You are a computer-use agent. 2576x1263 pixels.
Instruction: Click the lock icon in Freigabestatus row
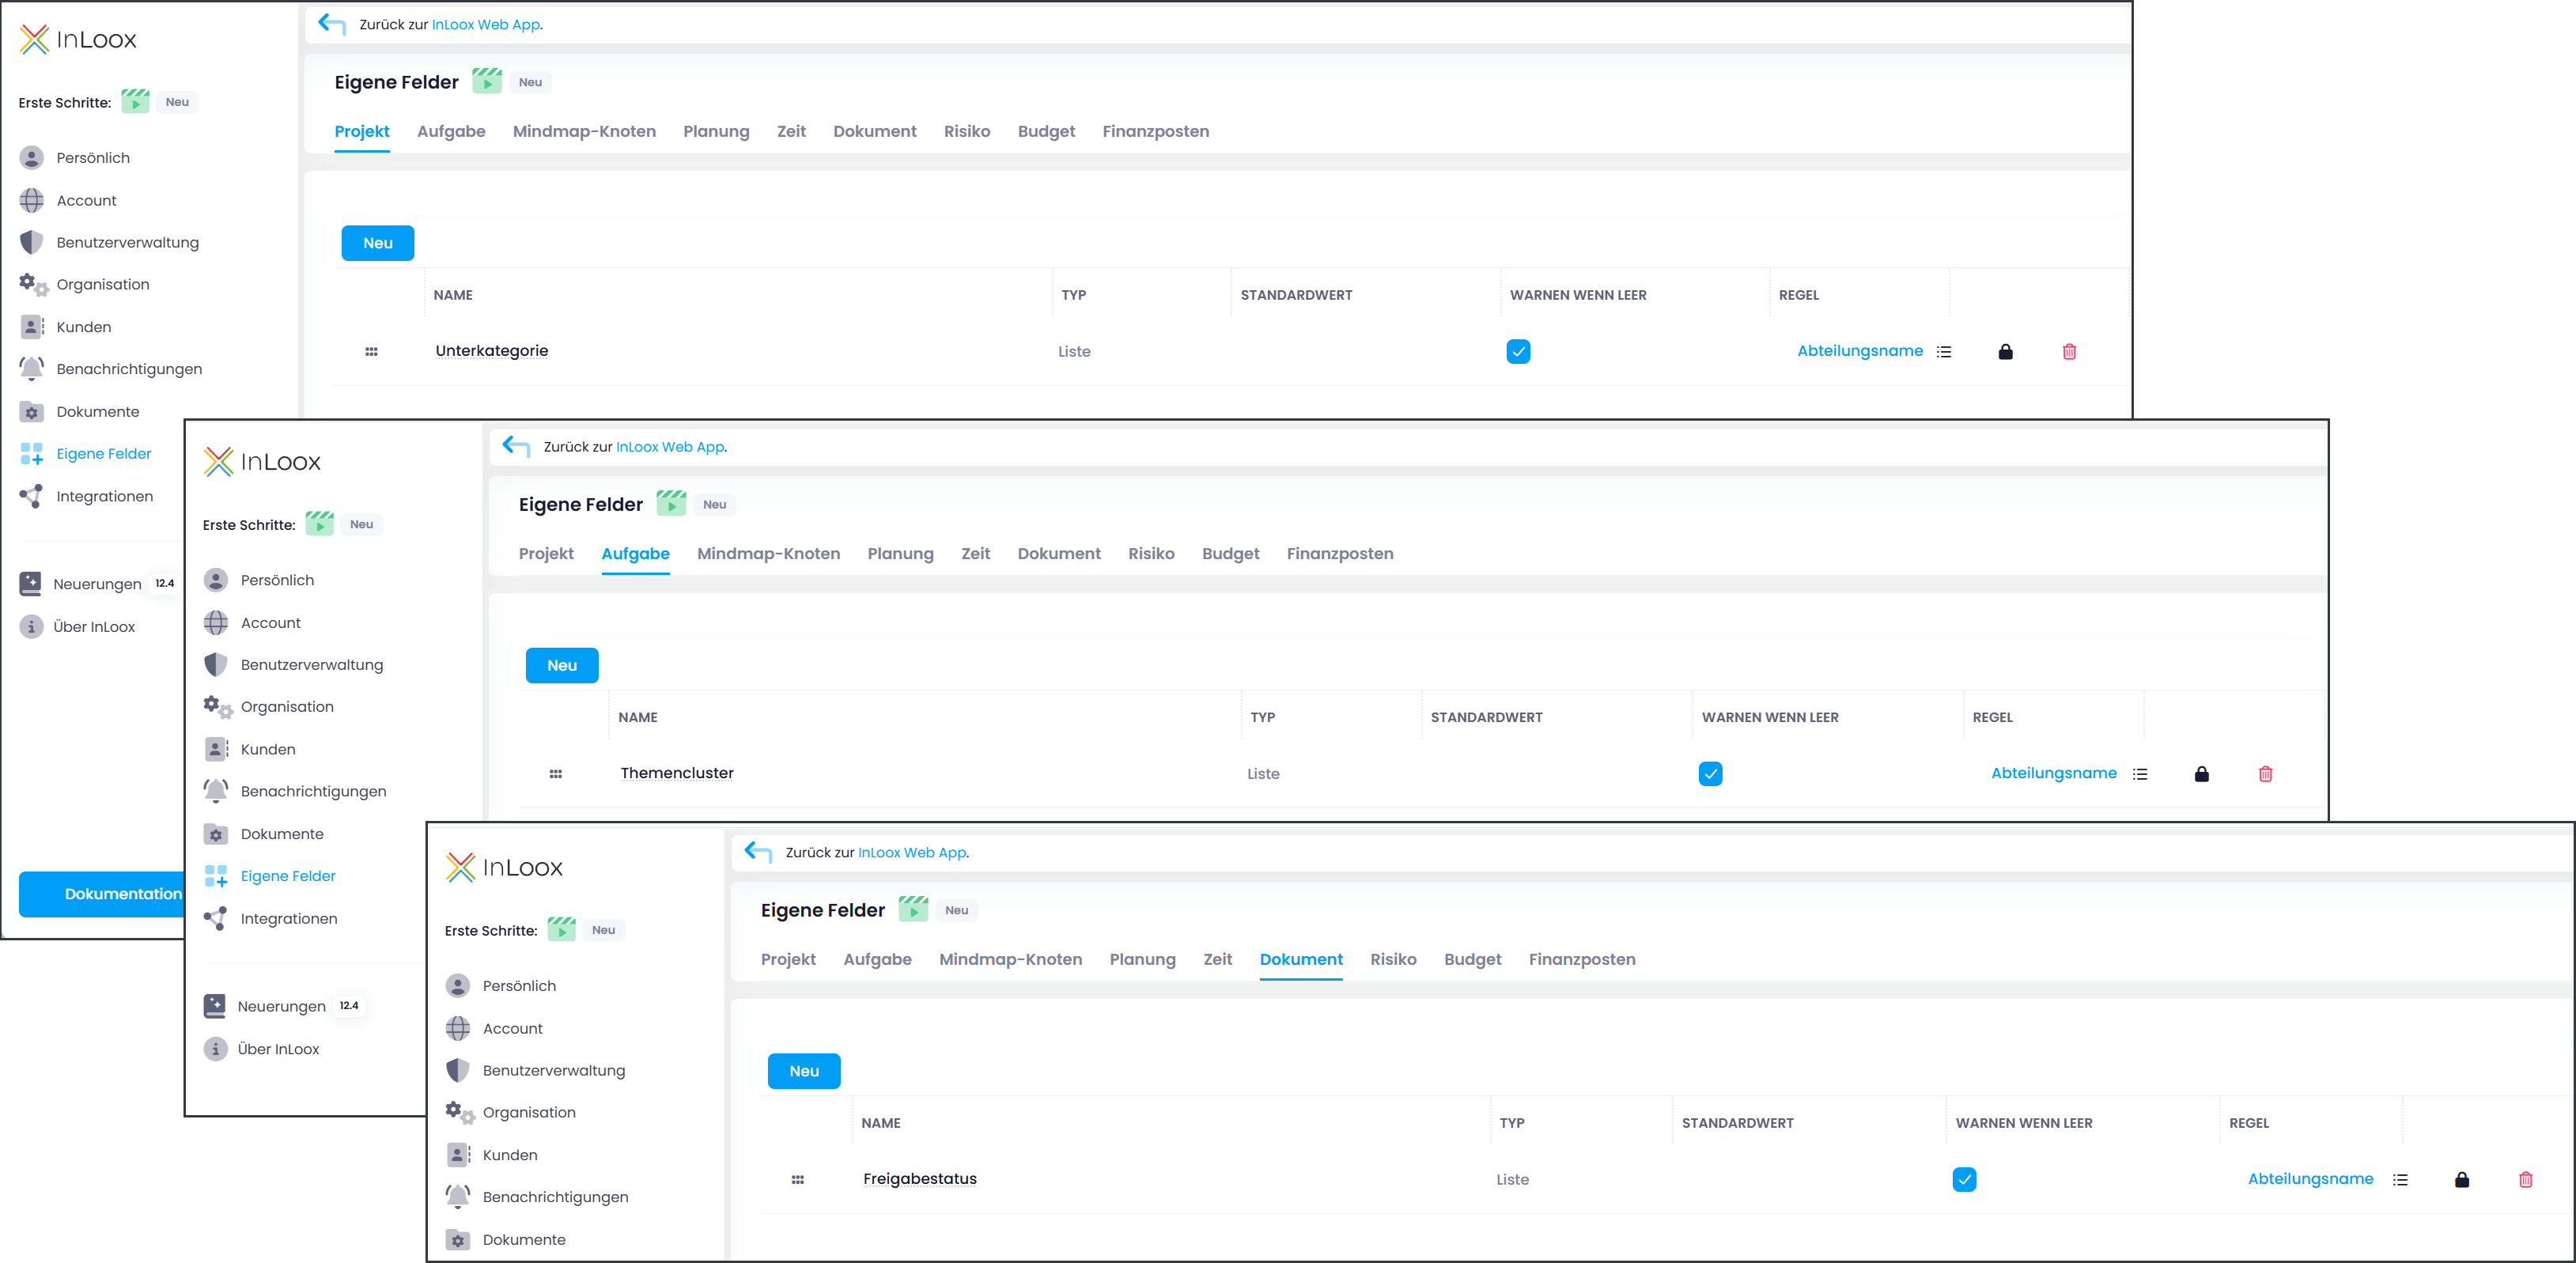[2462, 1179]
